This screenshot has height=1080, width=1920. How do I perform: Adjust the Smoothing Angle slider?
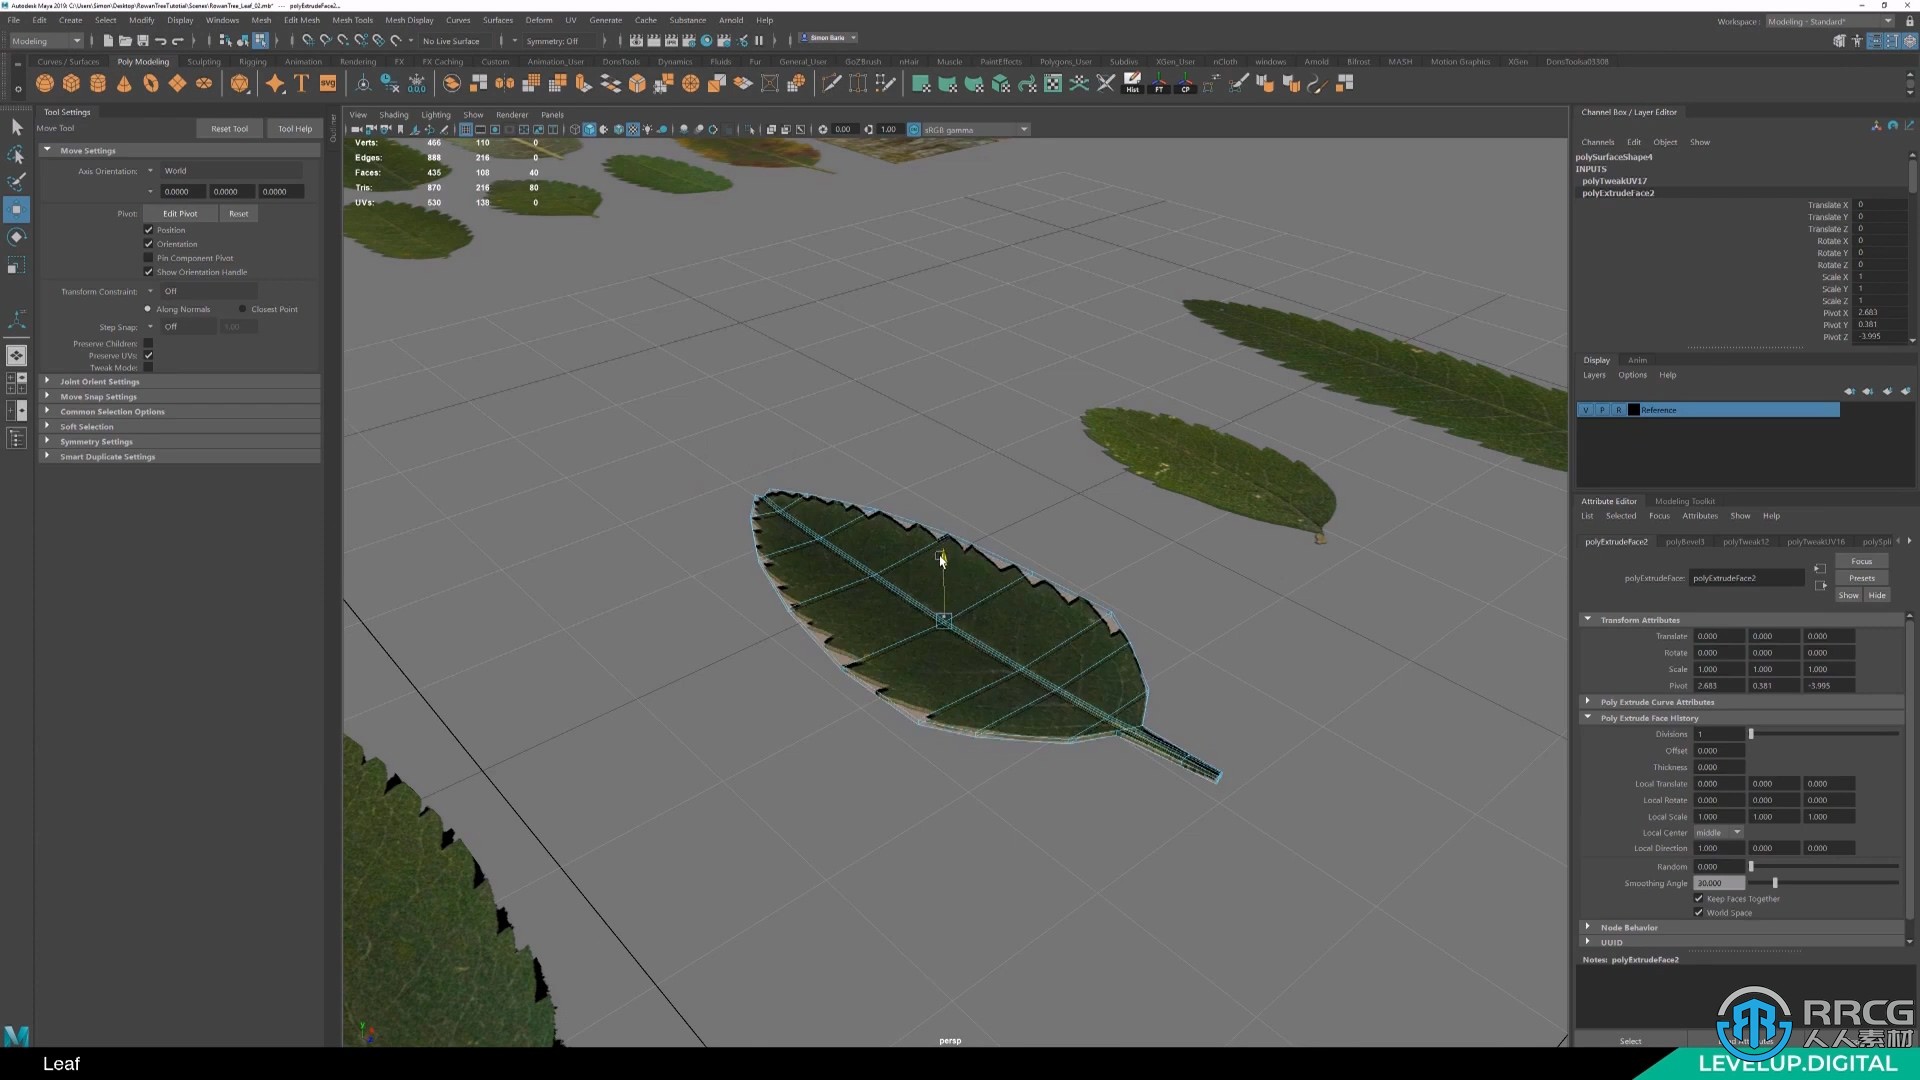coord(1823,883)
